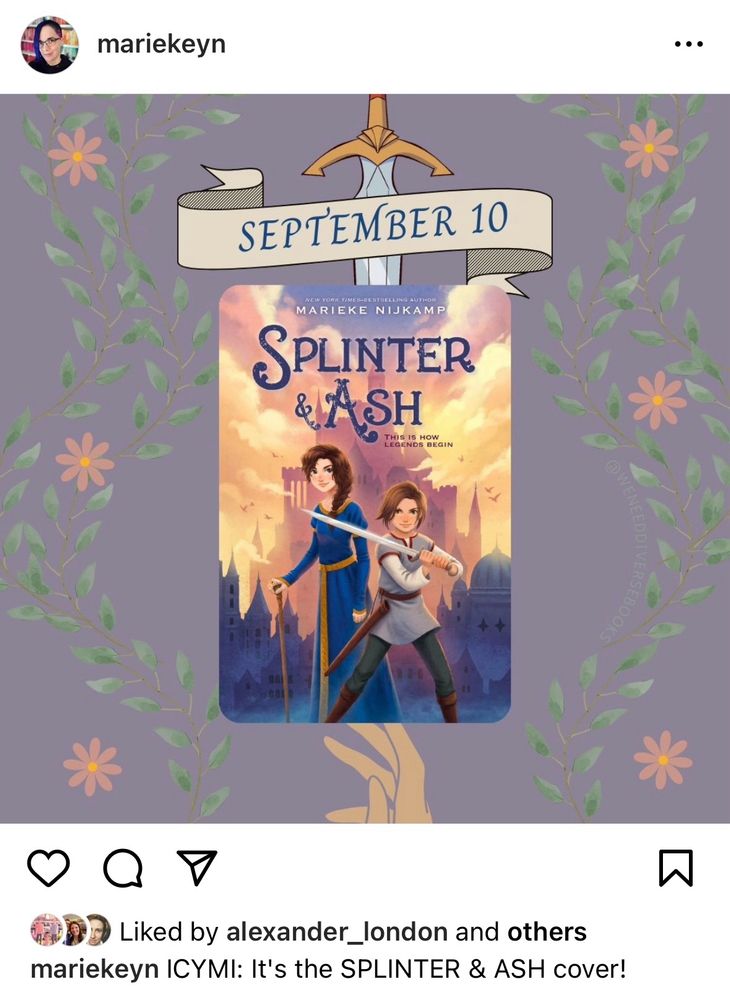
Task: Tap mariekeyn username in the caption
Action: click(94, 969)
